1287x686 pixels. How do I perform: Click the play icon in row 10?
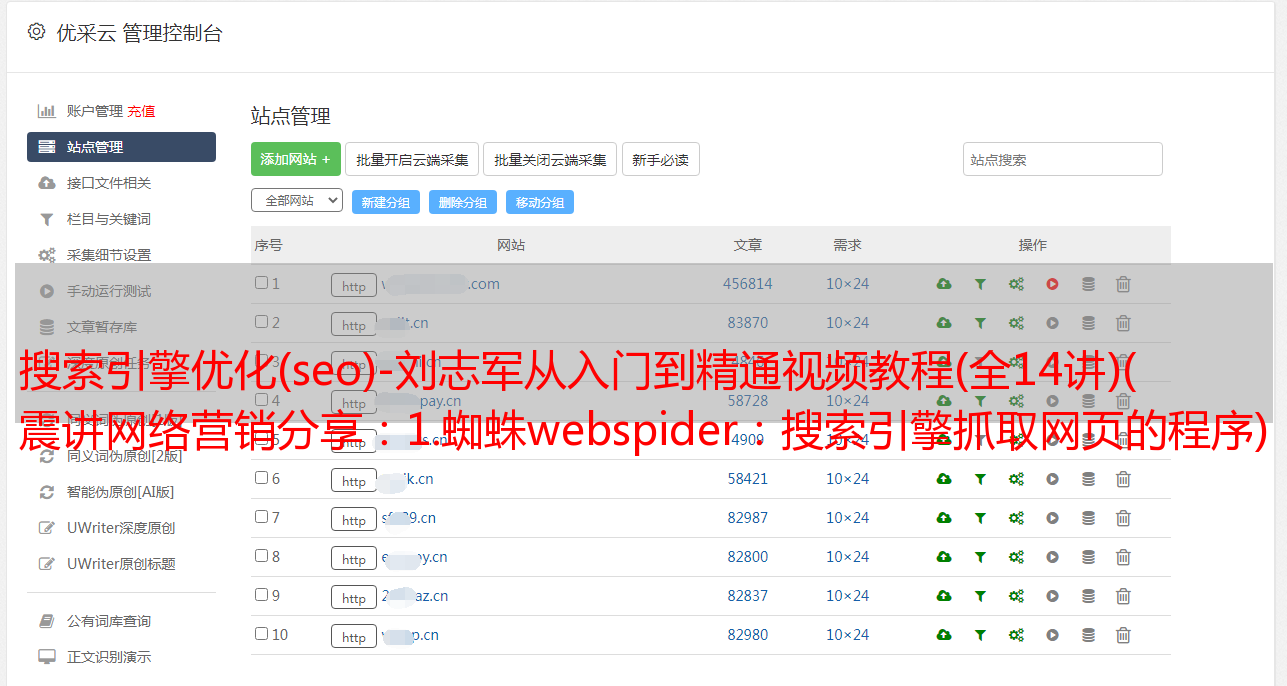point(1052,635)
